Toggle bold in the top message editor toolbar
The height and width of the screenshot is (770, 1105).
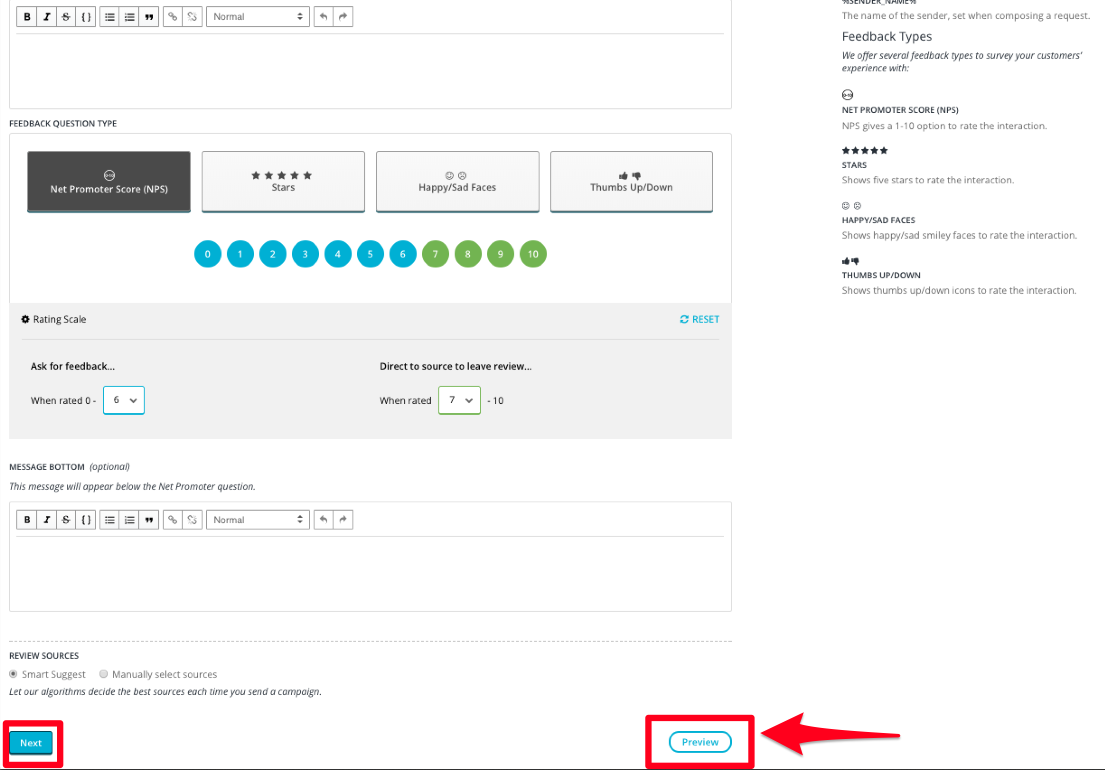(x=27, y=17)
